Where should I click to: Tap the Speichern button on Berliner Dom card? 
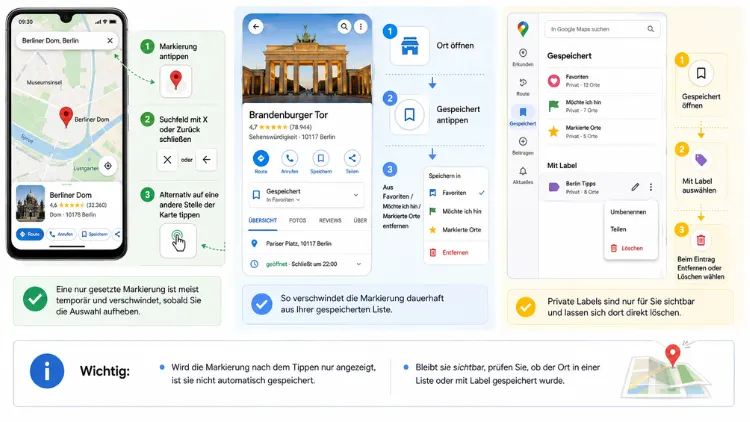coord(94,234)
